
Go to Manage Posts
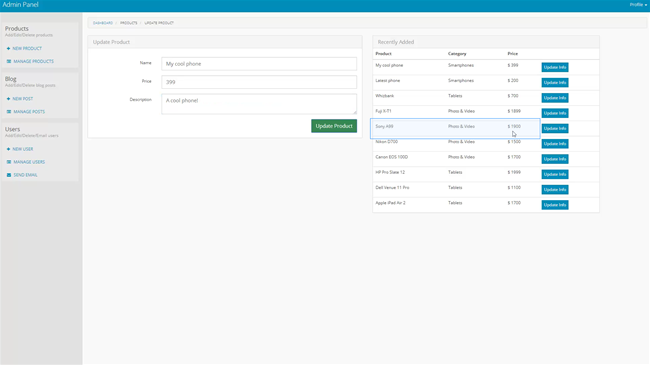[x=29, y=112]
